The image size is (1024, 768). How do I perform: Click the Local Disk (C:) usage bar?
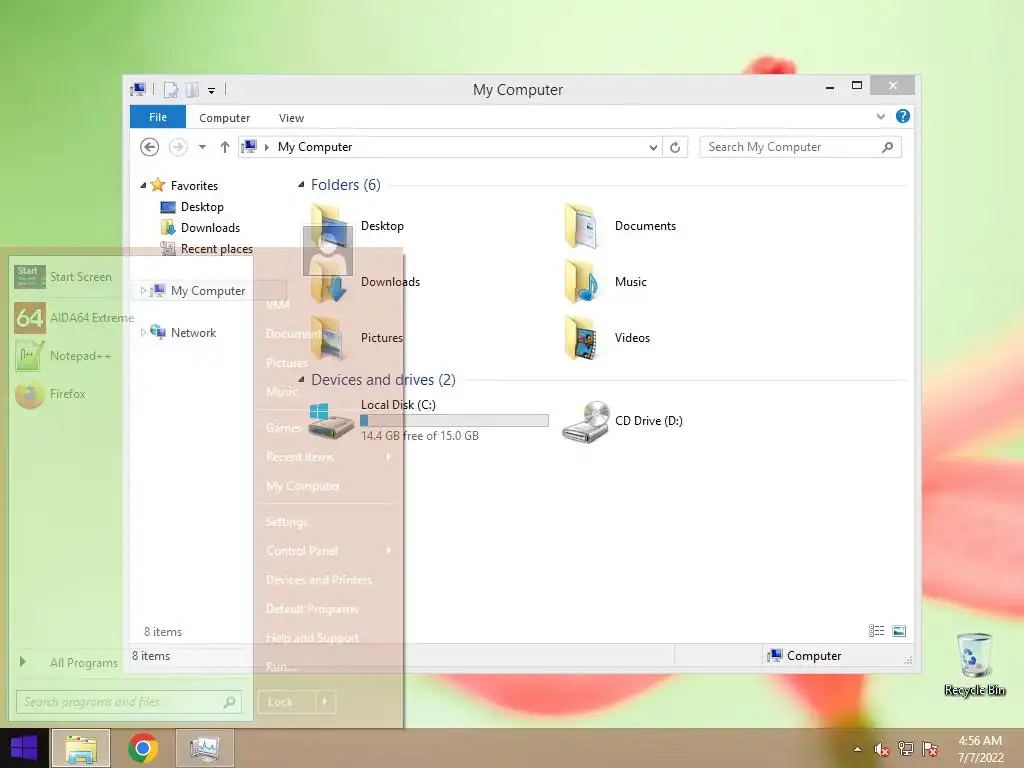pos(455,421)
